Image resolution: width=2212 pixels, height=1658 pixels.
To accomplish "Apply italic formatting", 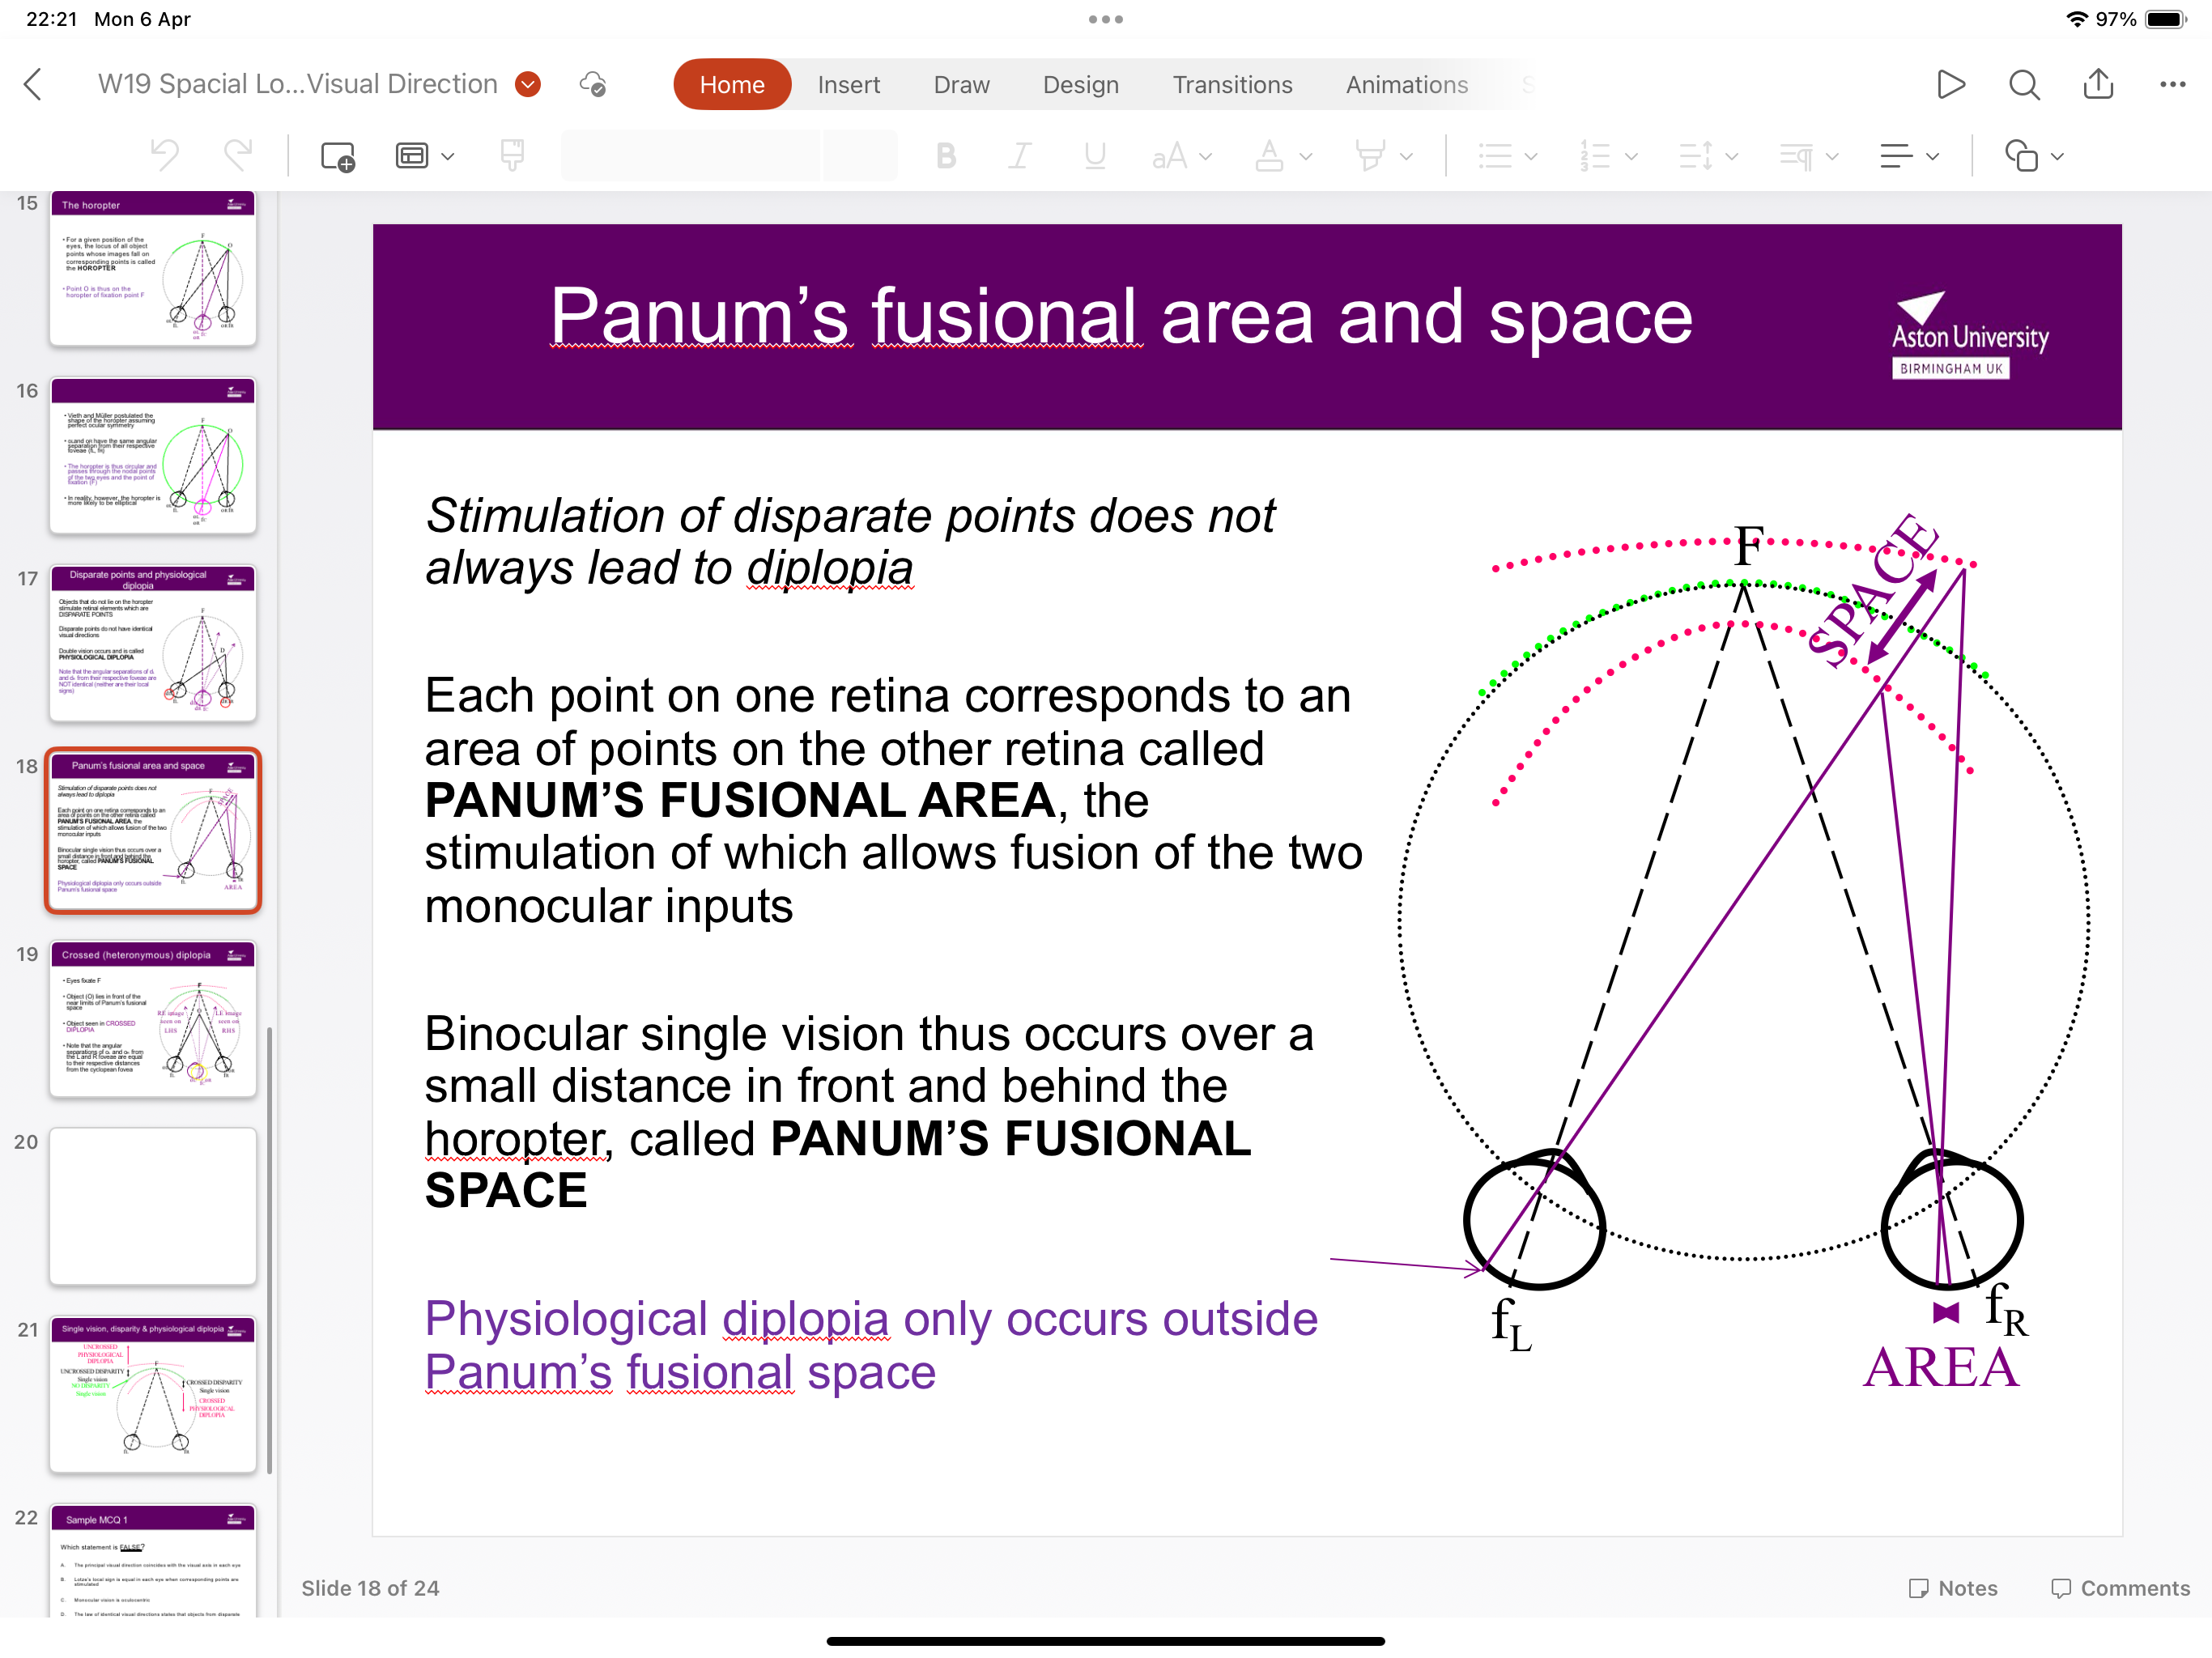I will coord(1019,156).
